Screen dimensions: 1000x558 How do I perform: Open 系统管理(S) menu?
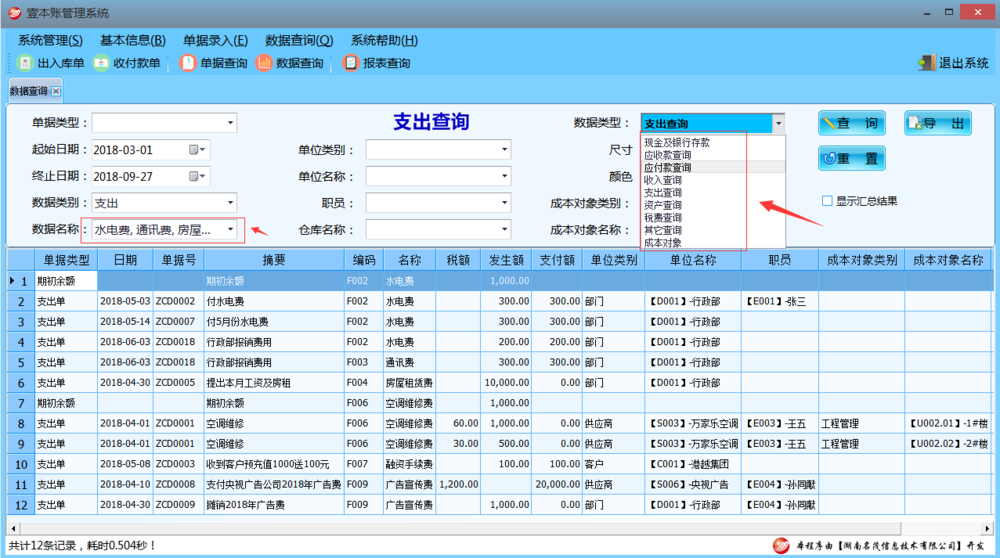coord(50,40)
